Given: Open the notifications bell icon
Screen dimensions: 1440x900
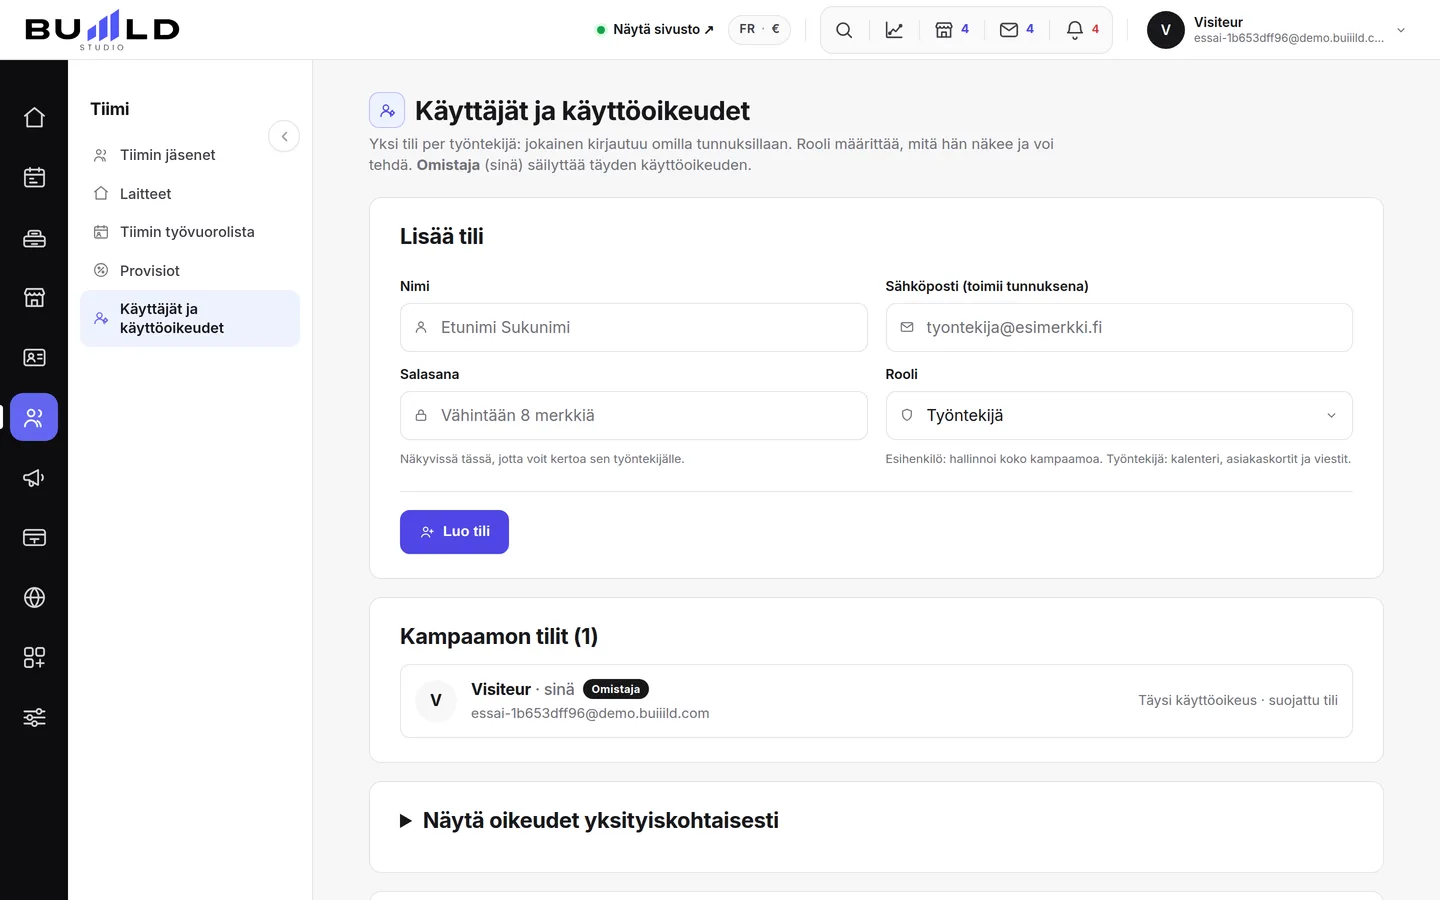Looking at the screenshot, I should click(x=1083, y=30).
